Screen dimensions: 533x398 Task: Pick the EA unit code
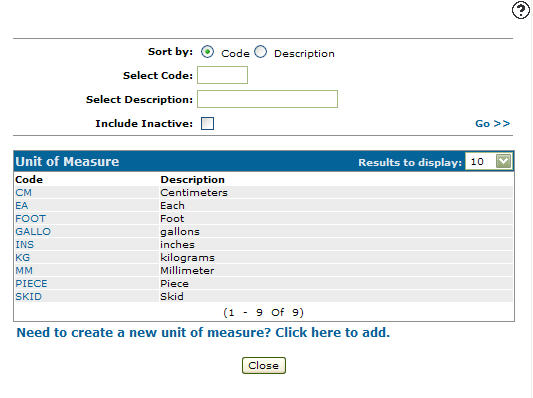click(22, 206)
